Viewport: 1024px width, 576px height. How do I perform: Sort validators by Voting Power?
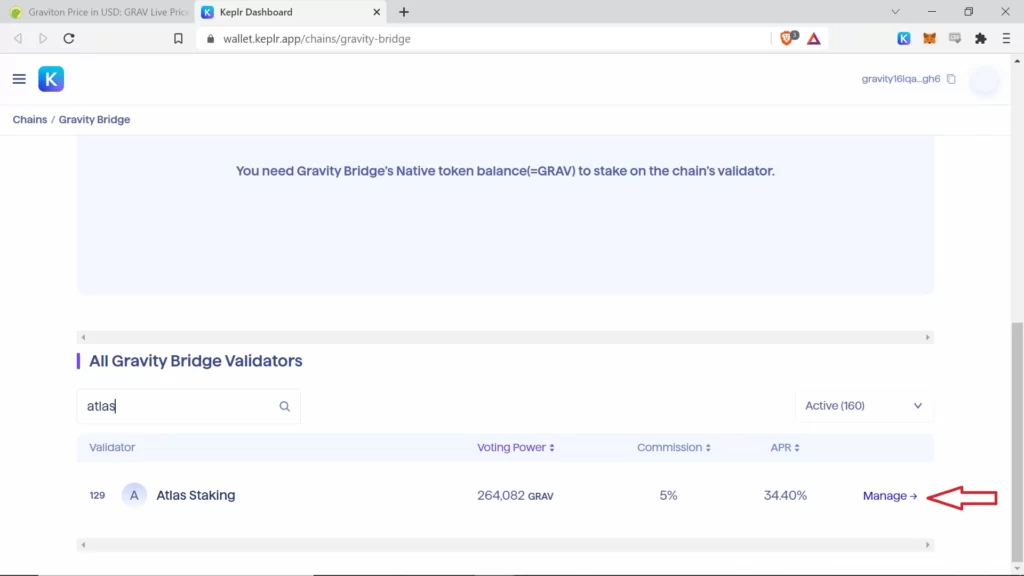[x=515, y=447]
